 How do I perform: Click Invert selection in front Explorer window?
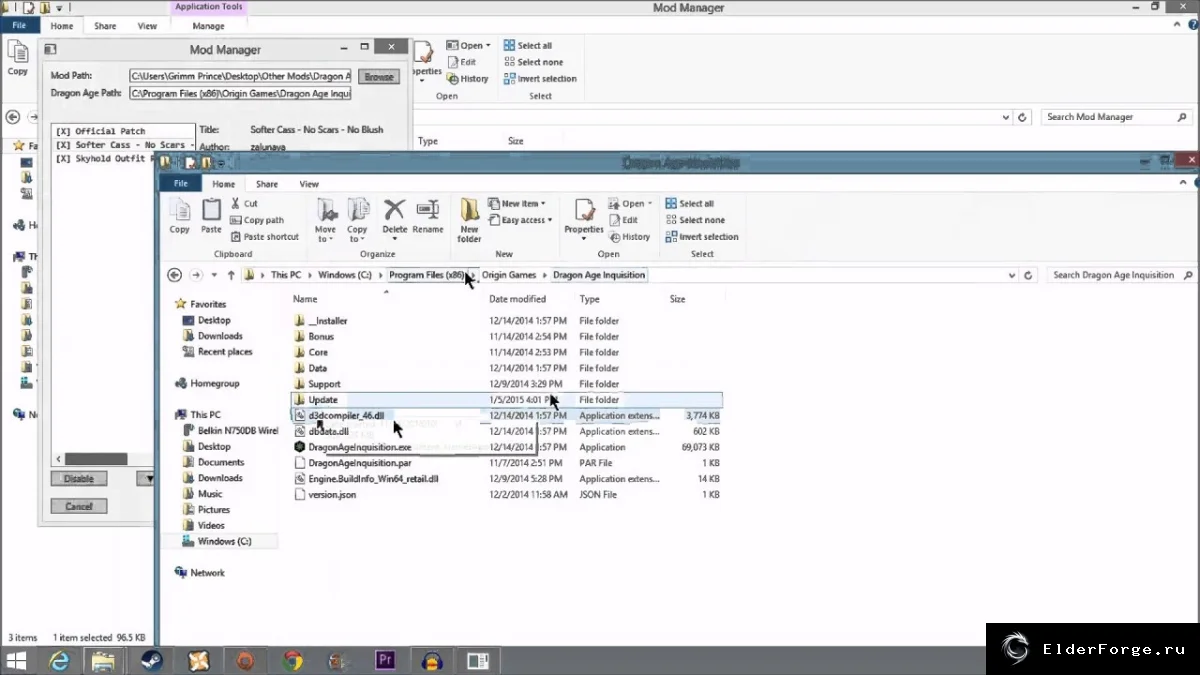tap(701, 237)
